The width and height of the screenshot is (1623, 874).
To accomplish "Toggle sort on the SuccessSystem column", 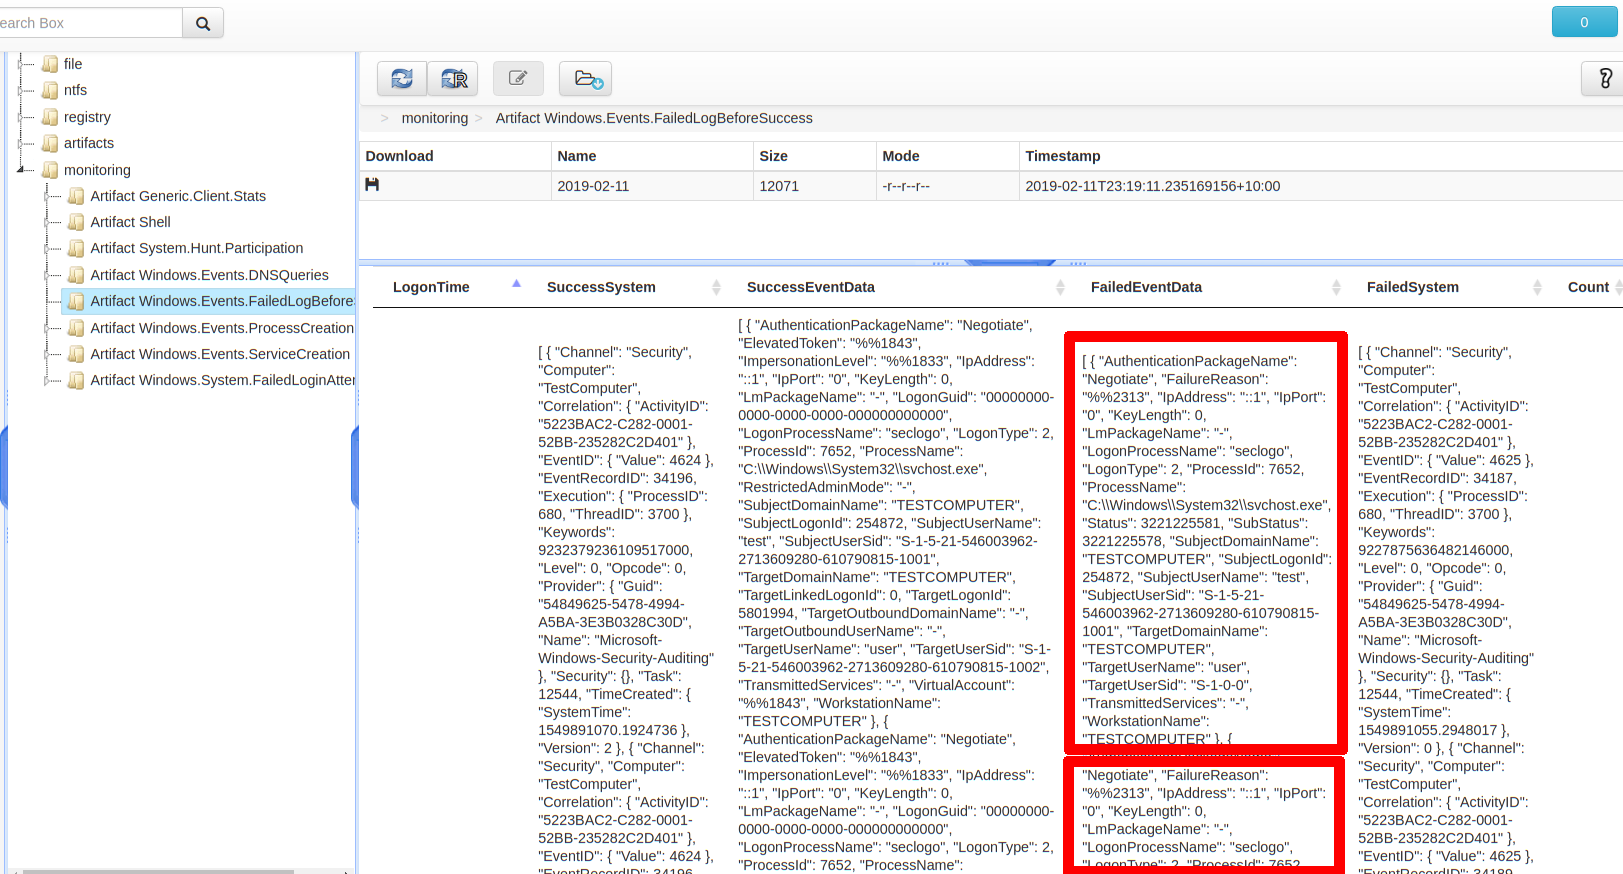I will click(601, 287).
